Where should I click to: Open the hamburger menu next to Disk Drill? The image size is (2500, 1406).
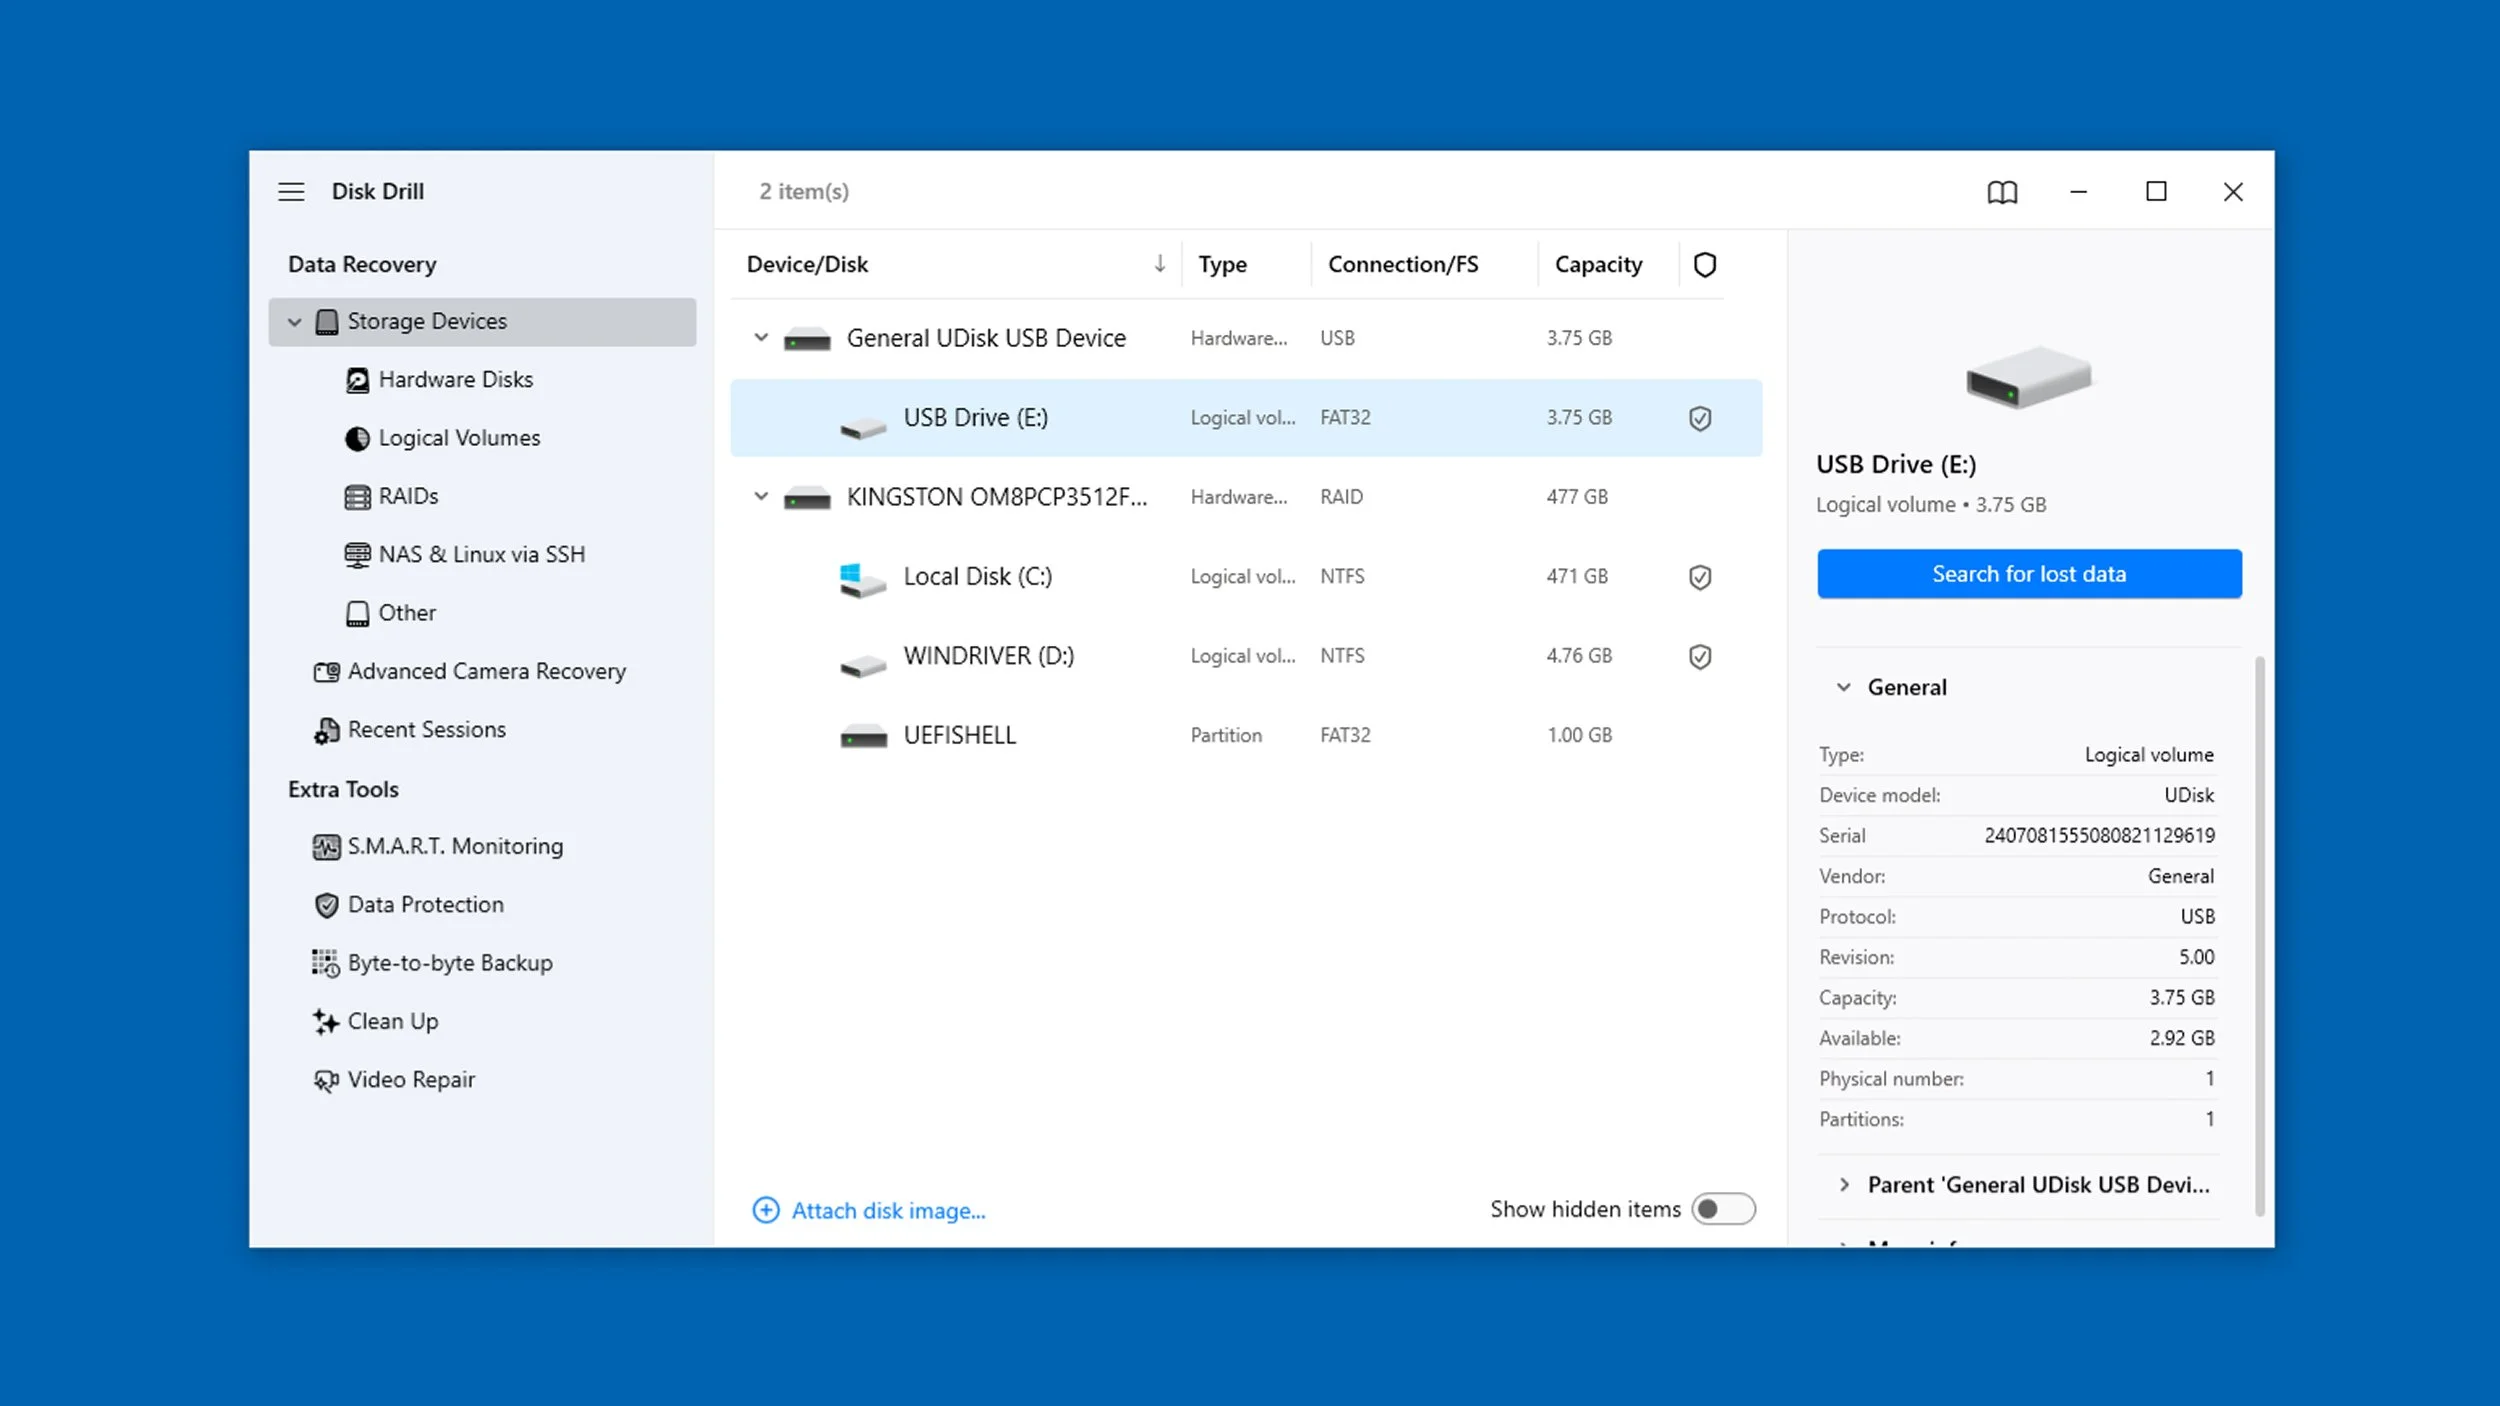pos(291,191)
